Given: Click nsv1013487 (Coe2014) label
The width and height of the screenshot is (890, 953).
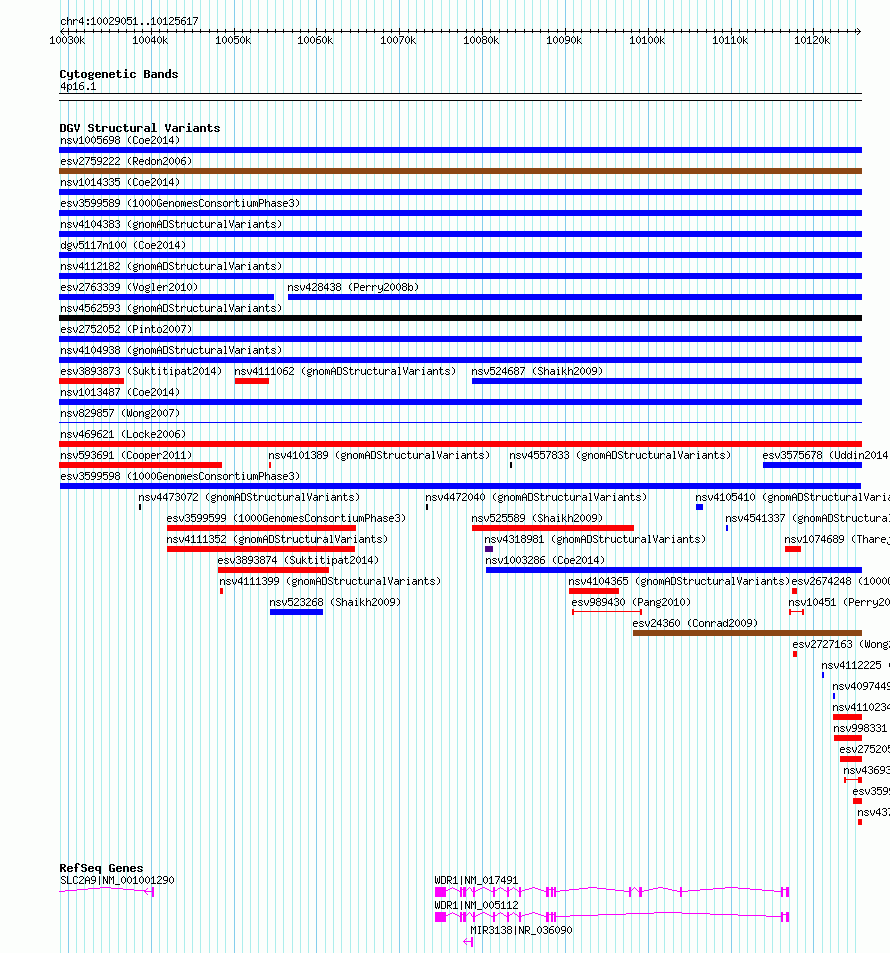Looking at the screenshot, I should [120, 393].
